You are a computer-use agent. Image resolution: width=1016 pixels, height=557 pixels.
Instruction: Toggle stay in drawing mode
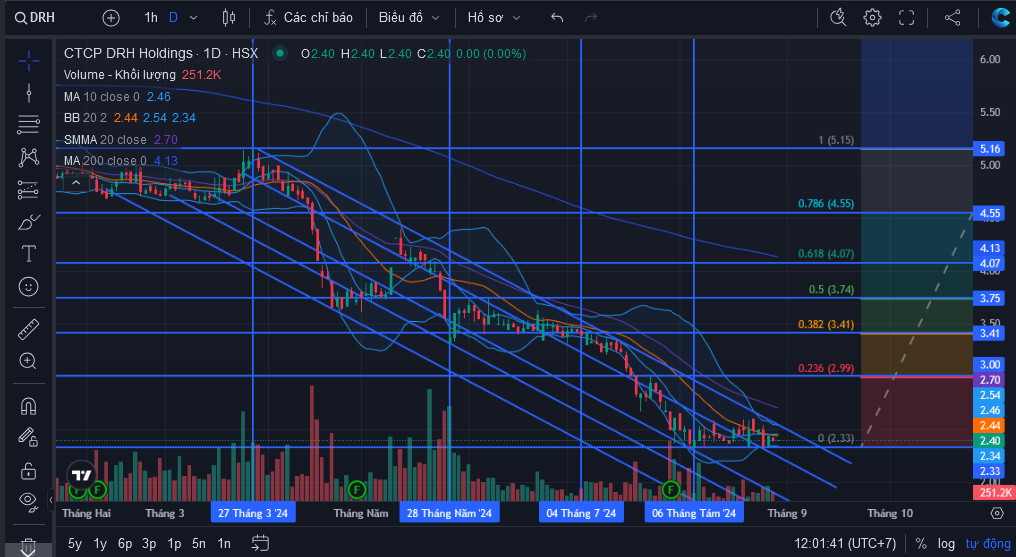[x=29, y=438]
